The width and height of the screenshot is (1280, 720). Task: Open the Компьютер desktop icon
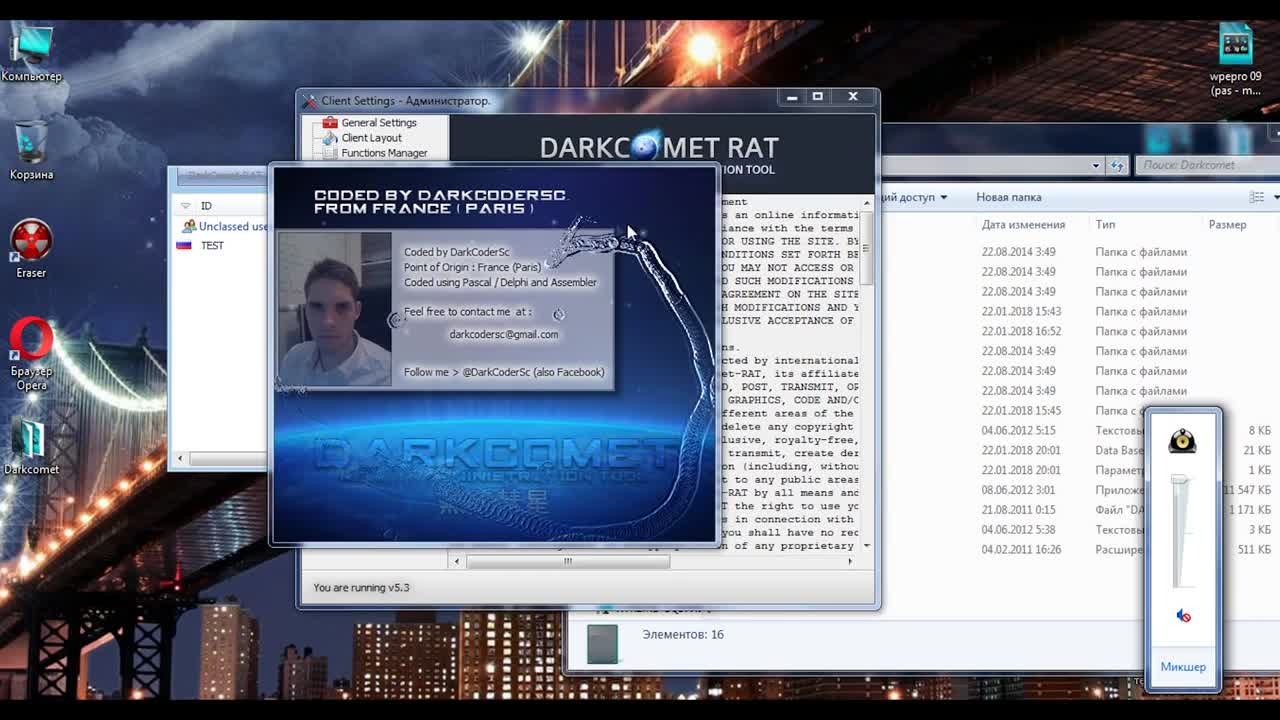(31, 53)
